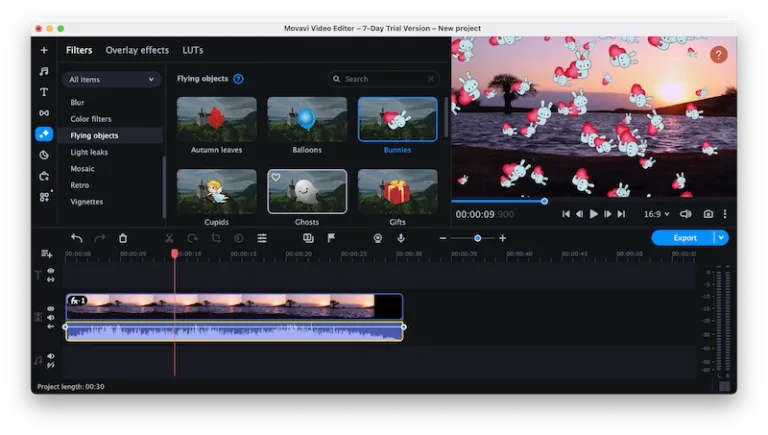Toggle title track visibility eye
768x435 pixels.
(x=51, y=271)
